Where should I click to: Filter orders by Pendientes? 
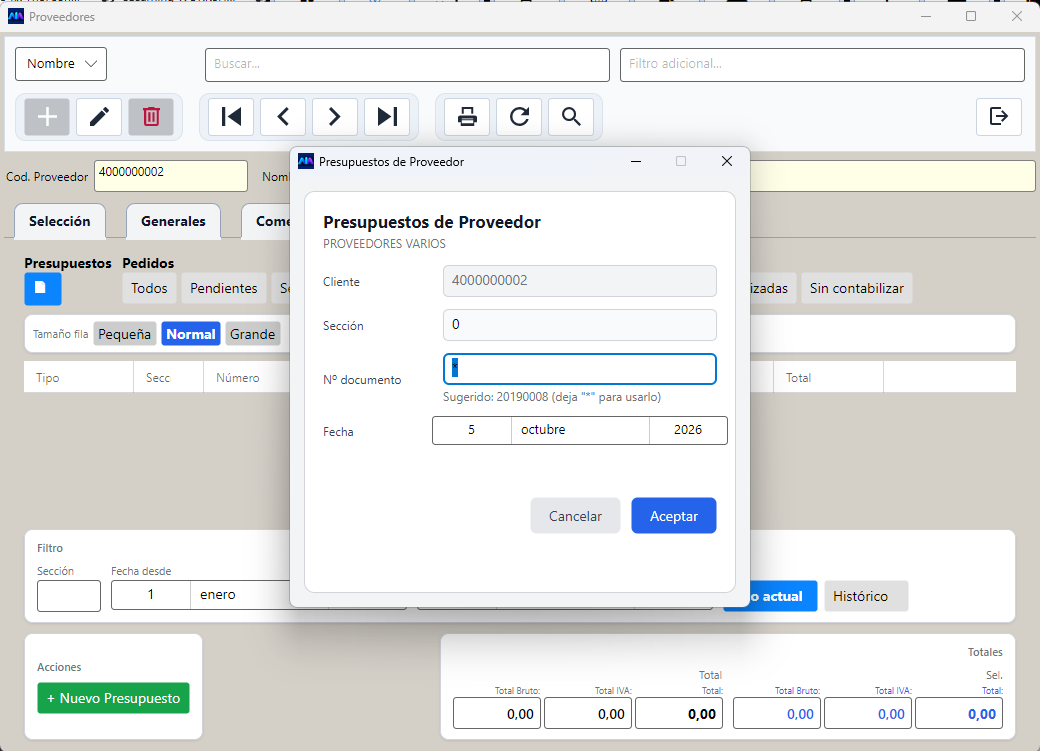tap(224, 288)
